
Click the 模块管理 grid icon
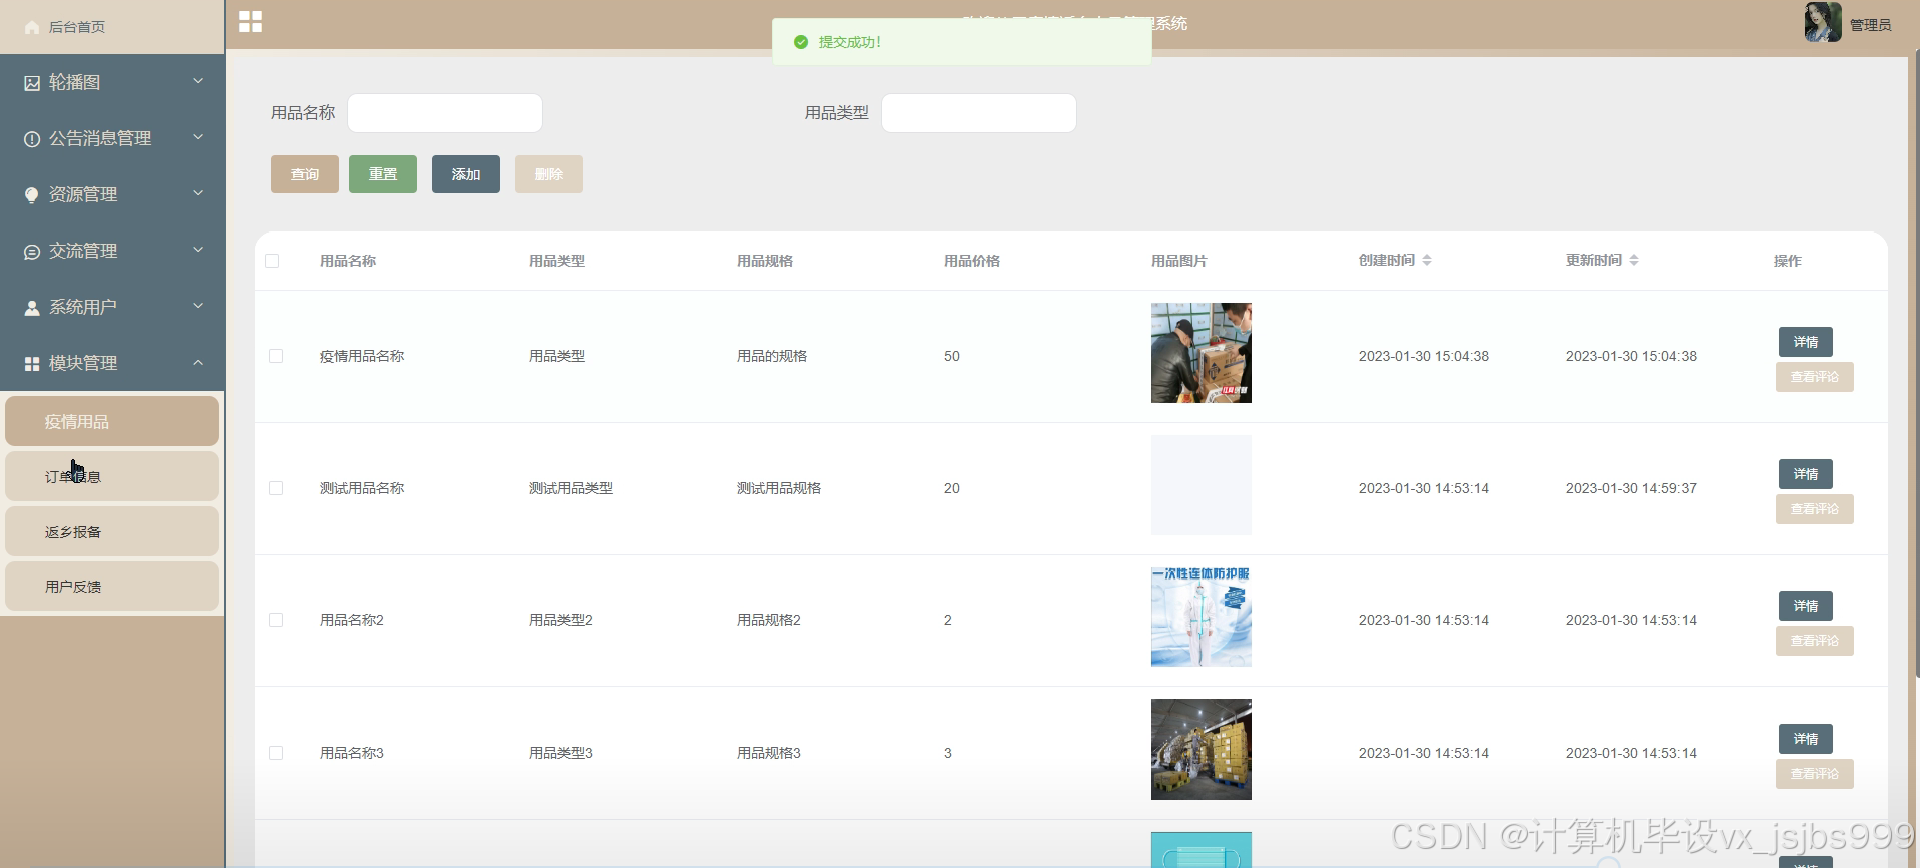click(x=32, y=364)
